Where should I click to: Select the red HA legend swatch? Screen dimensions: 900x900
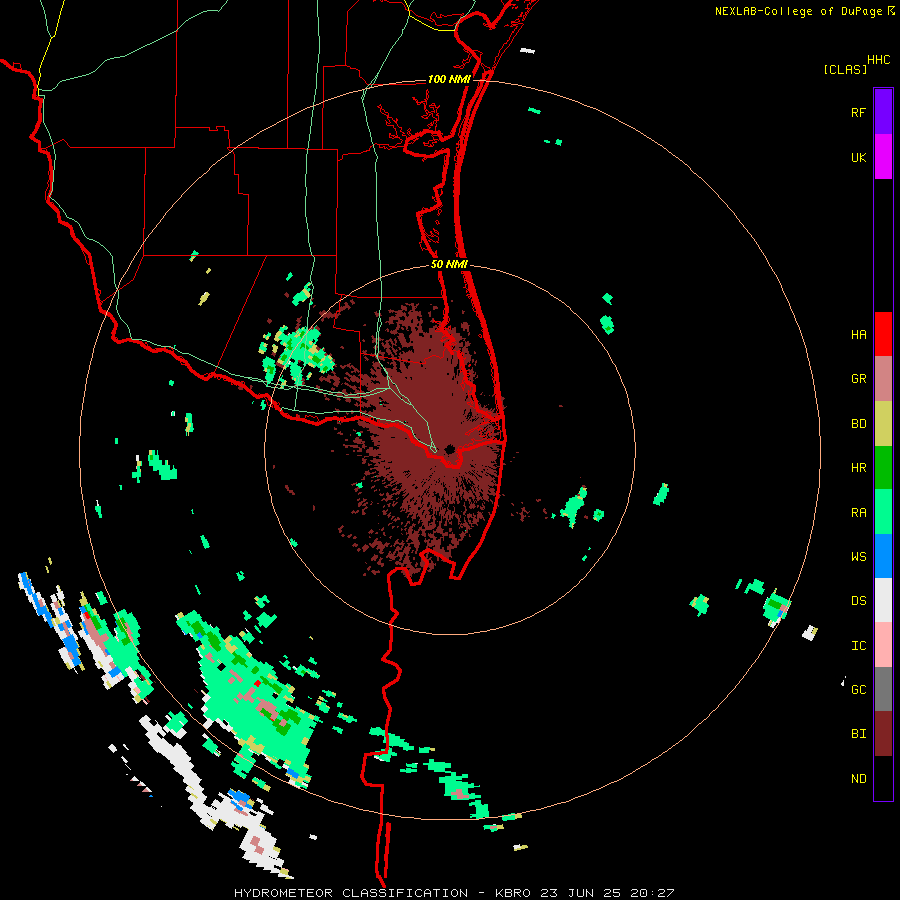click(883, 334)
